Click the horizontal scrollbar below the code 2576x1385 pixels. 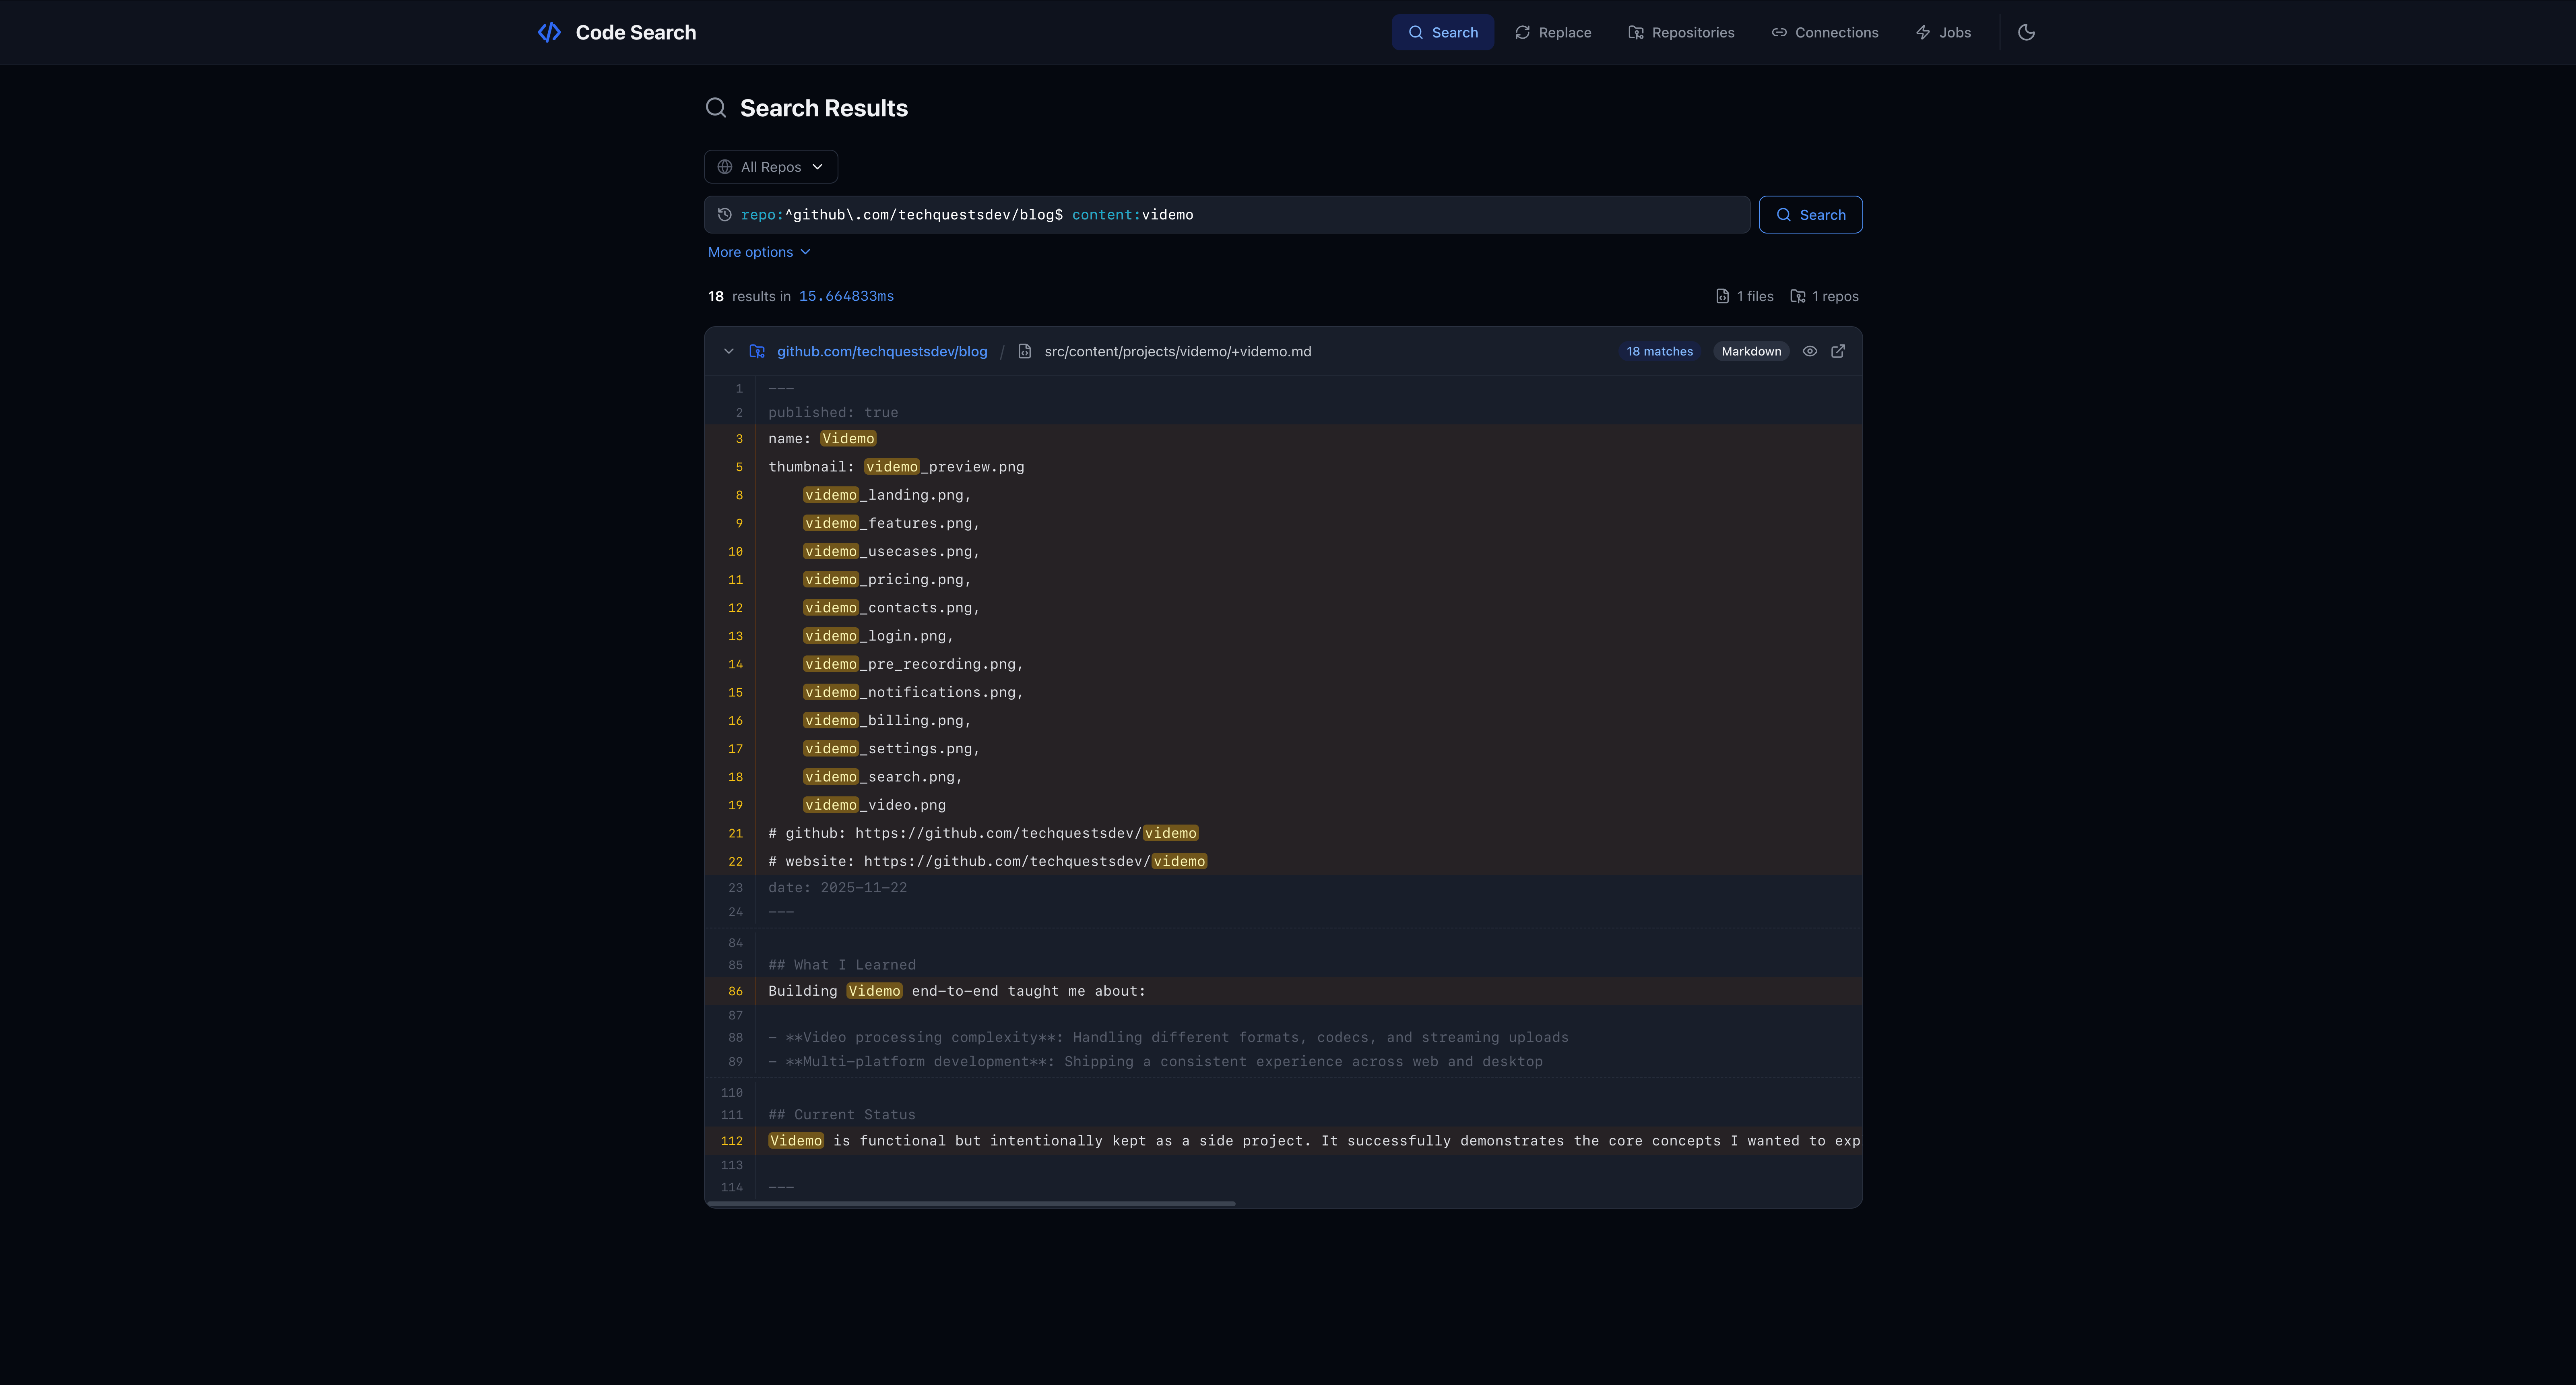[x=970, y=1204]
